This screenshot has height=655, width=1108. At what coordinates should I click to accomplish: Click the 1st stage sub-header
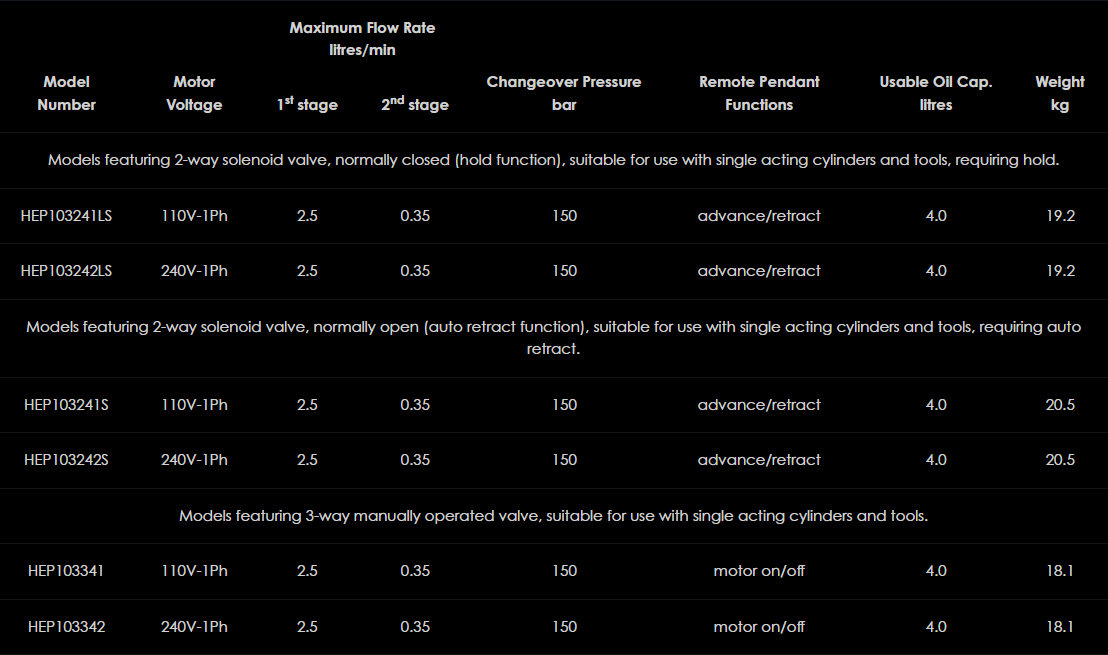(x=307, y=104)
